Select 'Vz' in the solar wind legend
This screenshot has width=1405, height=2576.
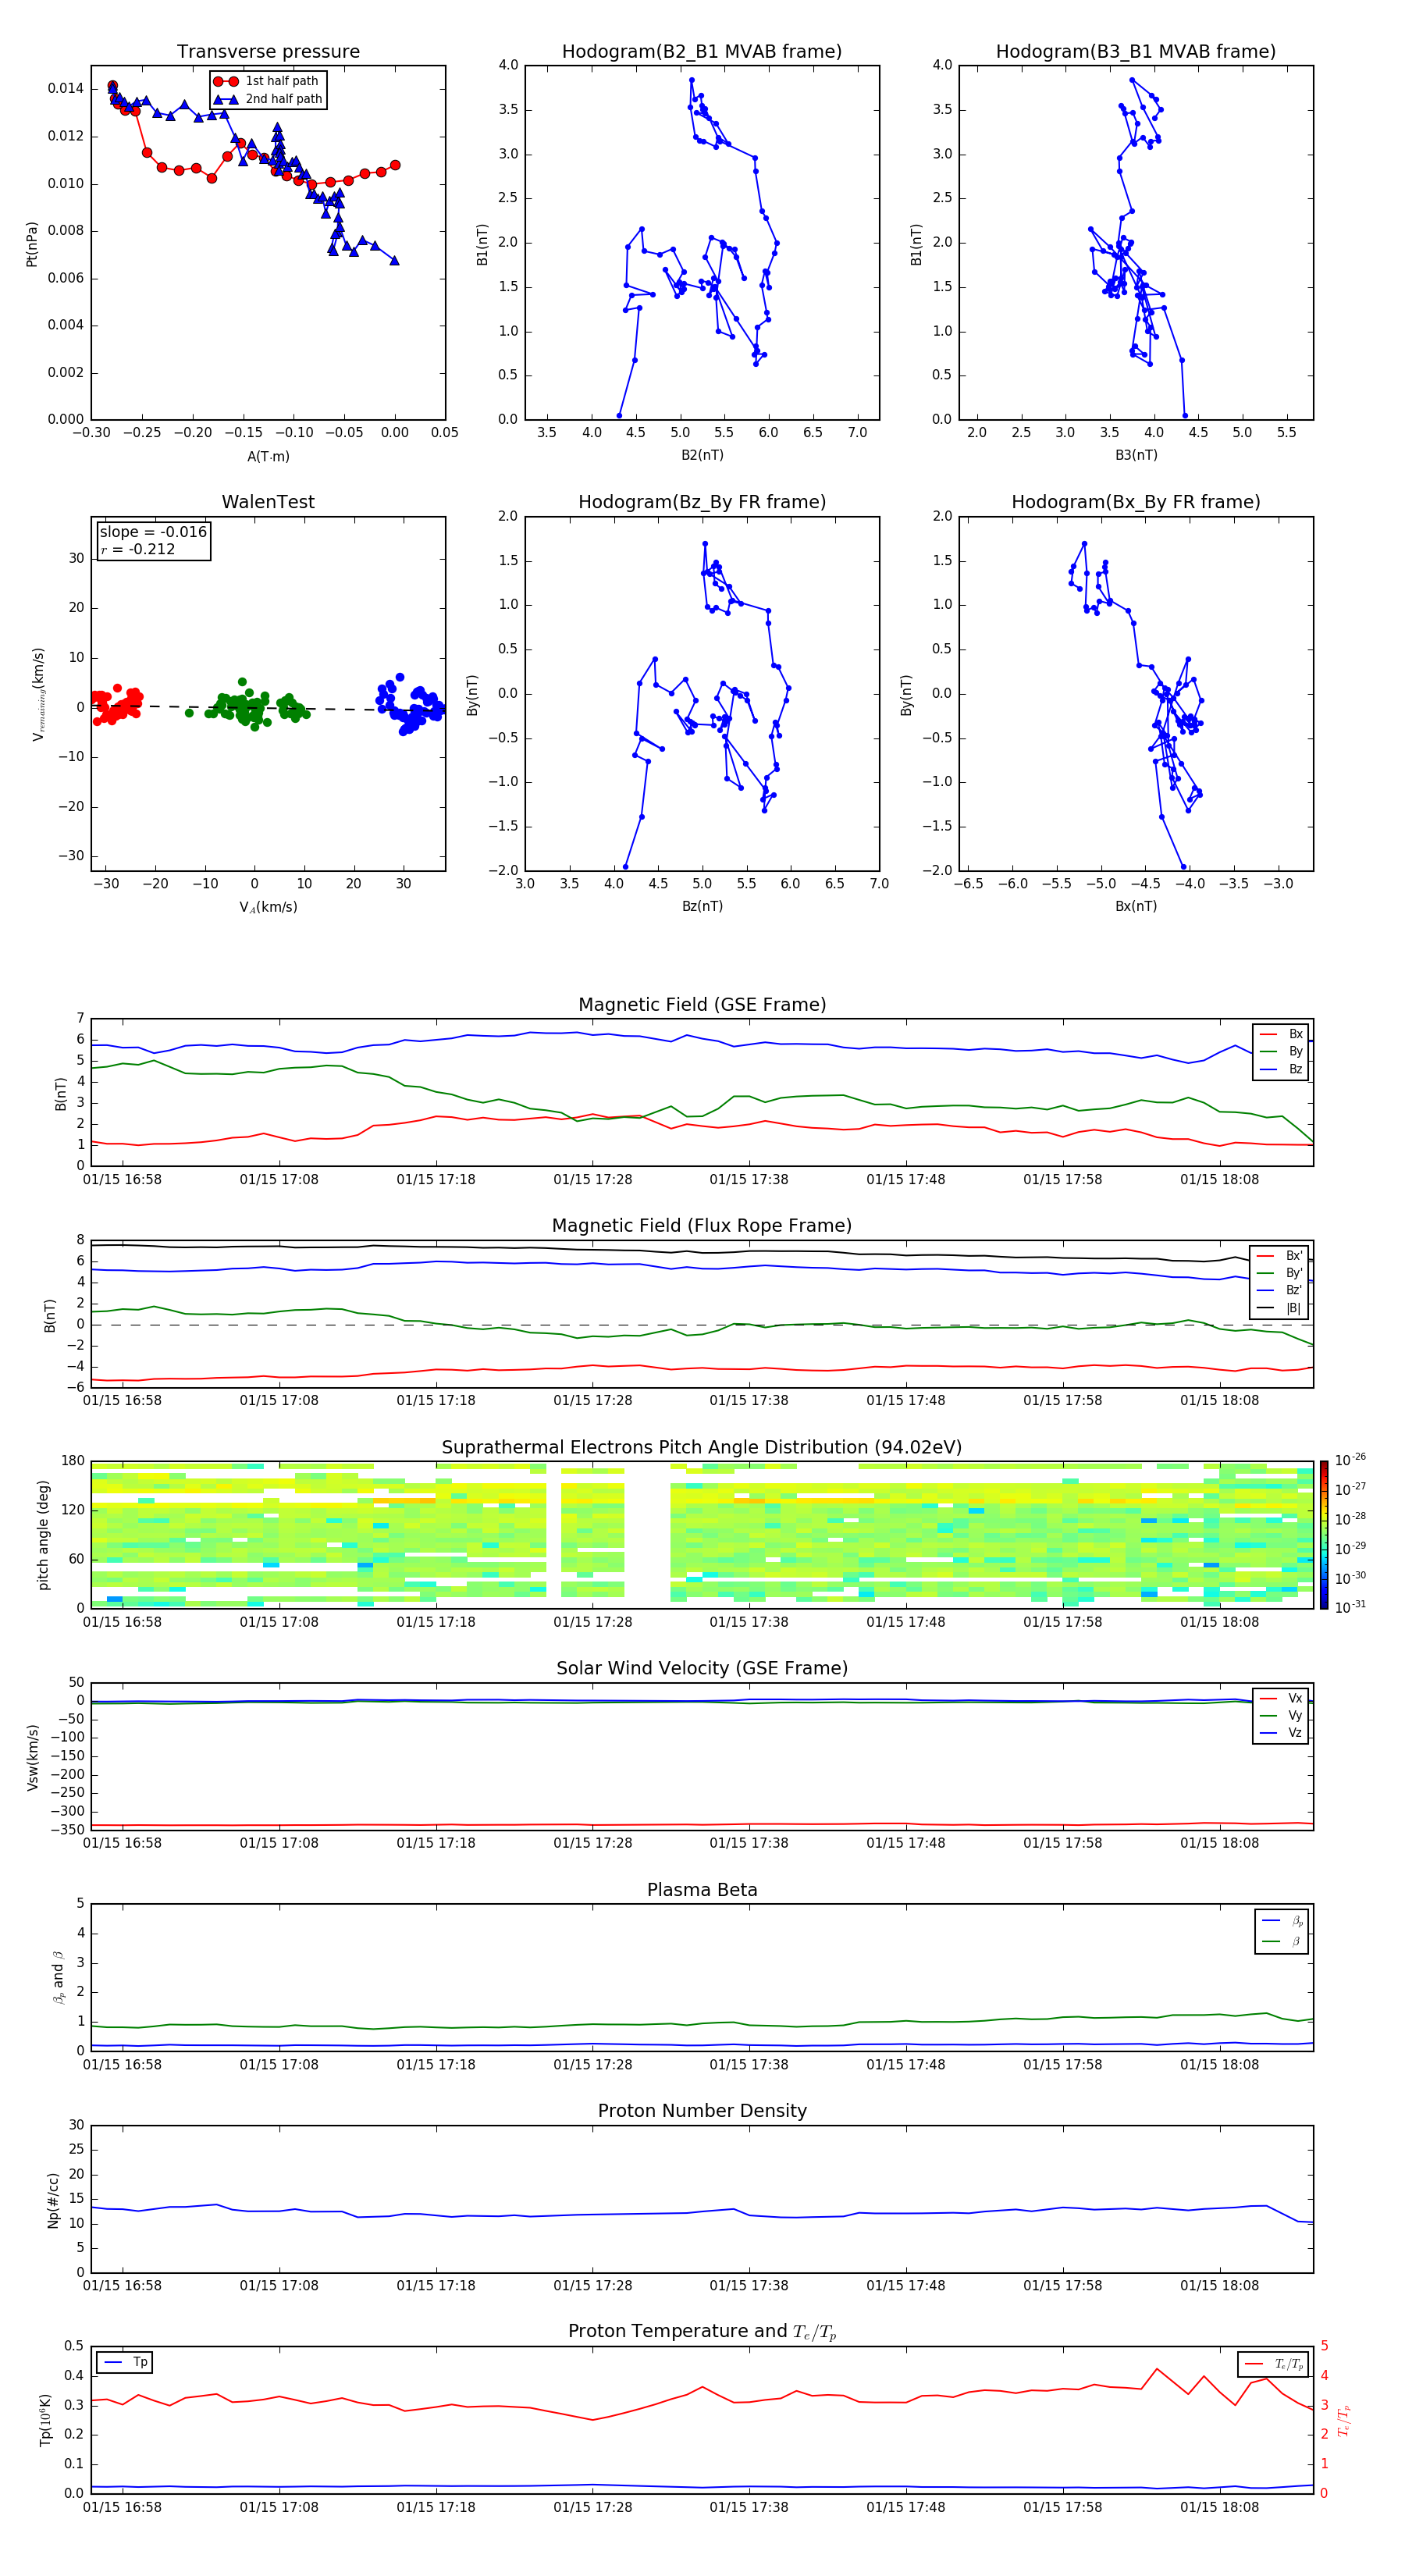(1281, 1732)
